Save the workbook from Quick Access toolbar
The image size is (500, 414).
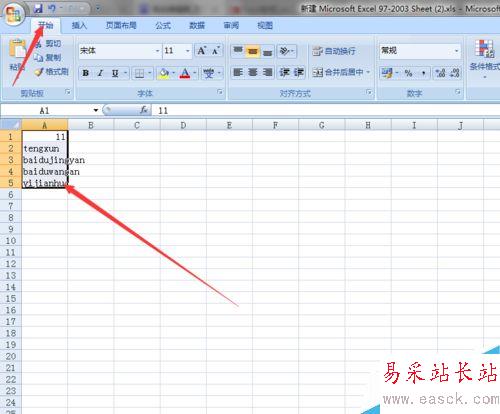pyautogui.click(x=39, y=9)
